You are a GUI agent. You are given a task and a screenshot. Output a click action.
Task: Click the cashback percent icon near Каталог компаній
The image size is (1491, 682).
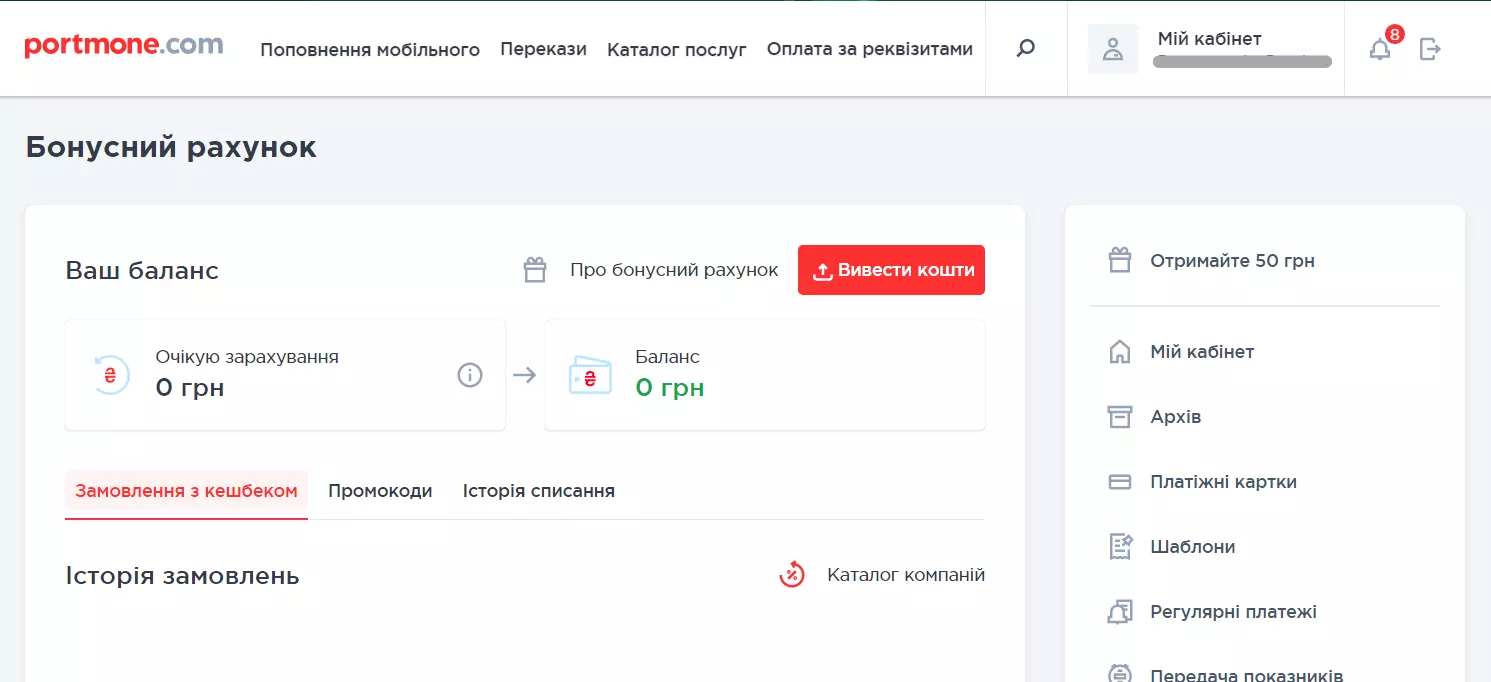pos(790,575)
